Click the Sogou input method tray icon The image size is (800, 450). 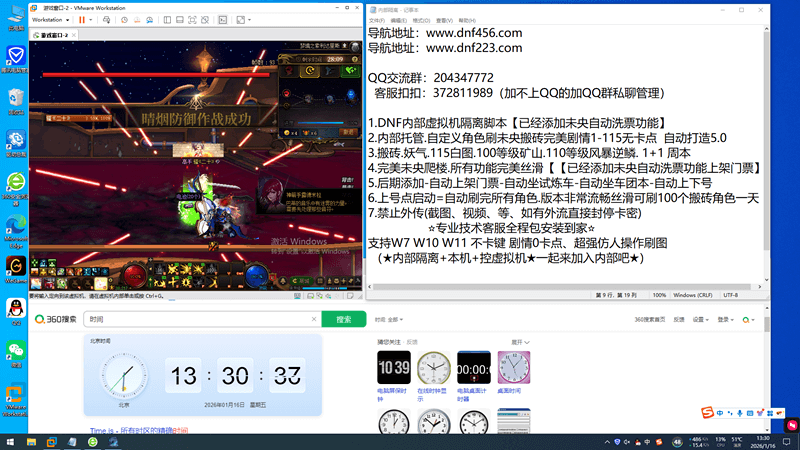[x=707, y=413]
